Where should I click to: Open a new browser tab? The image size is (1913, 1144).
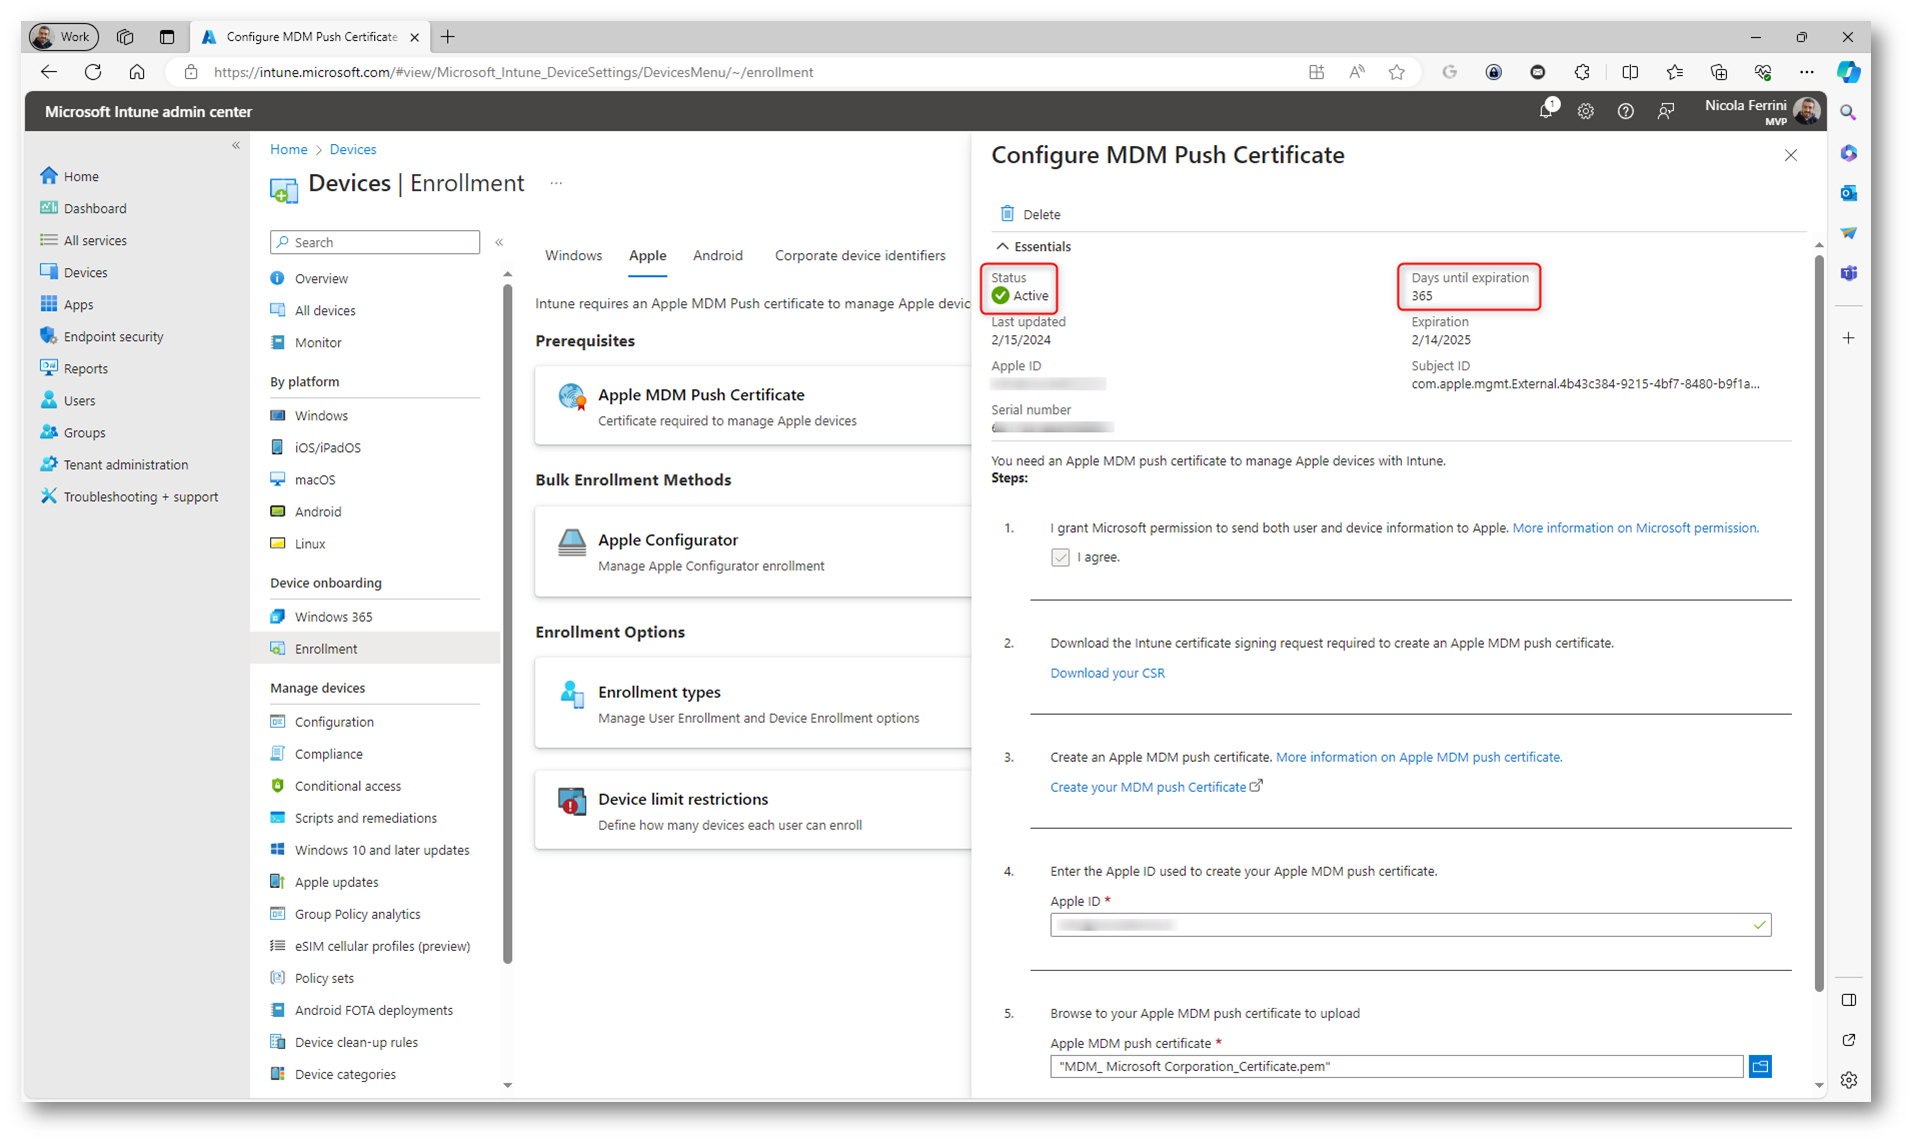(448, 37)
